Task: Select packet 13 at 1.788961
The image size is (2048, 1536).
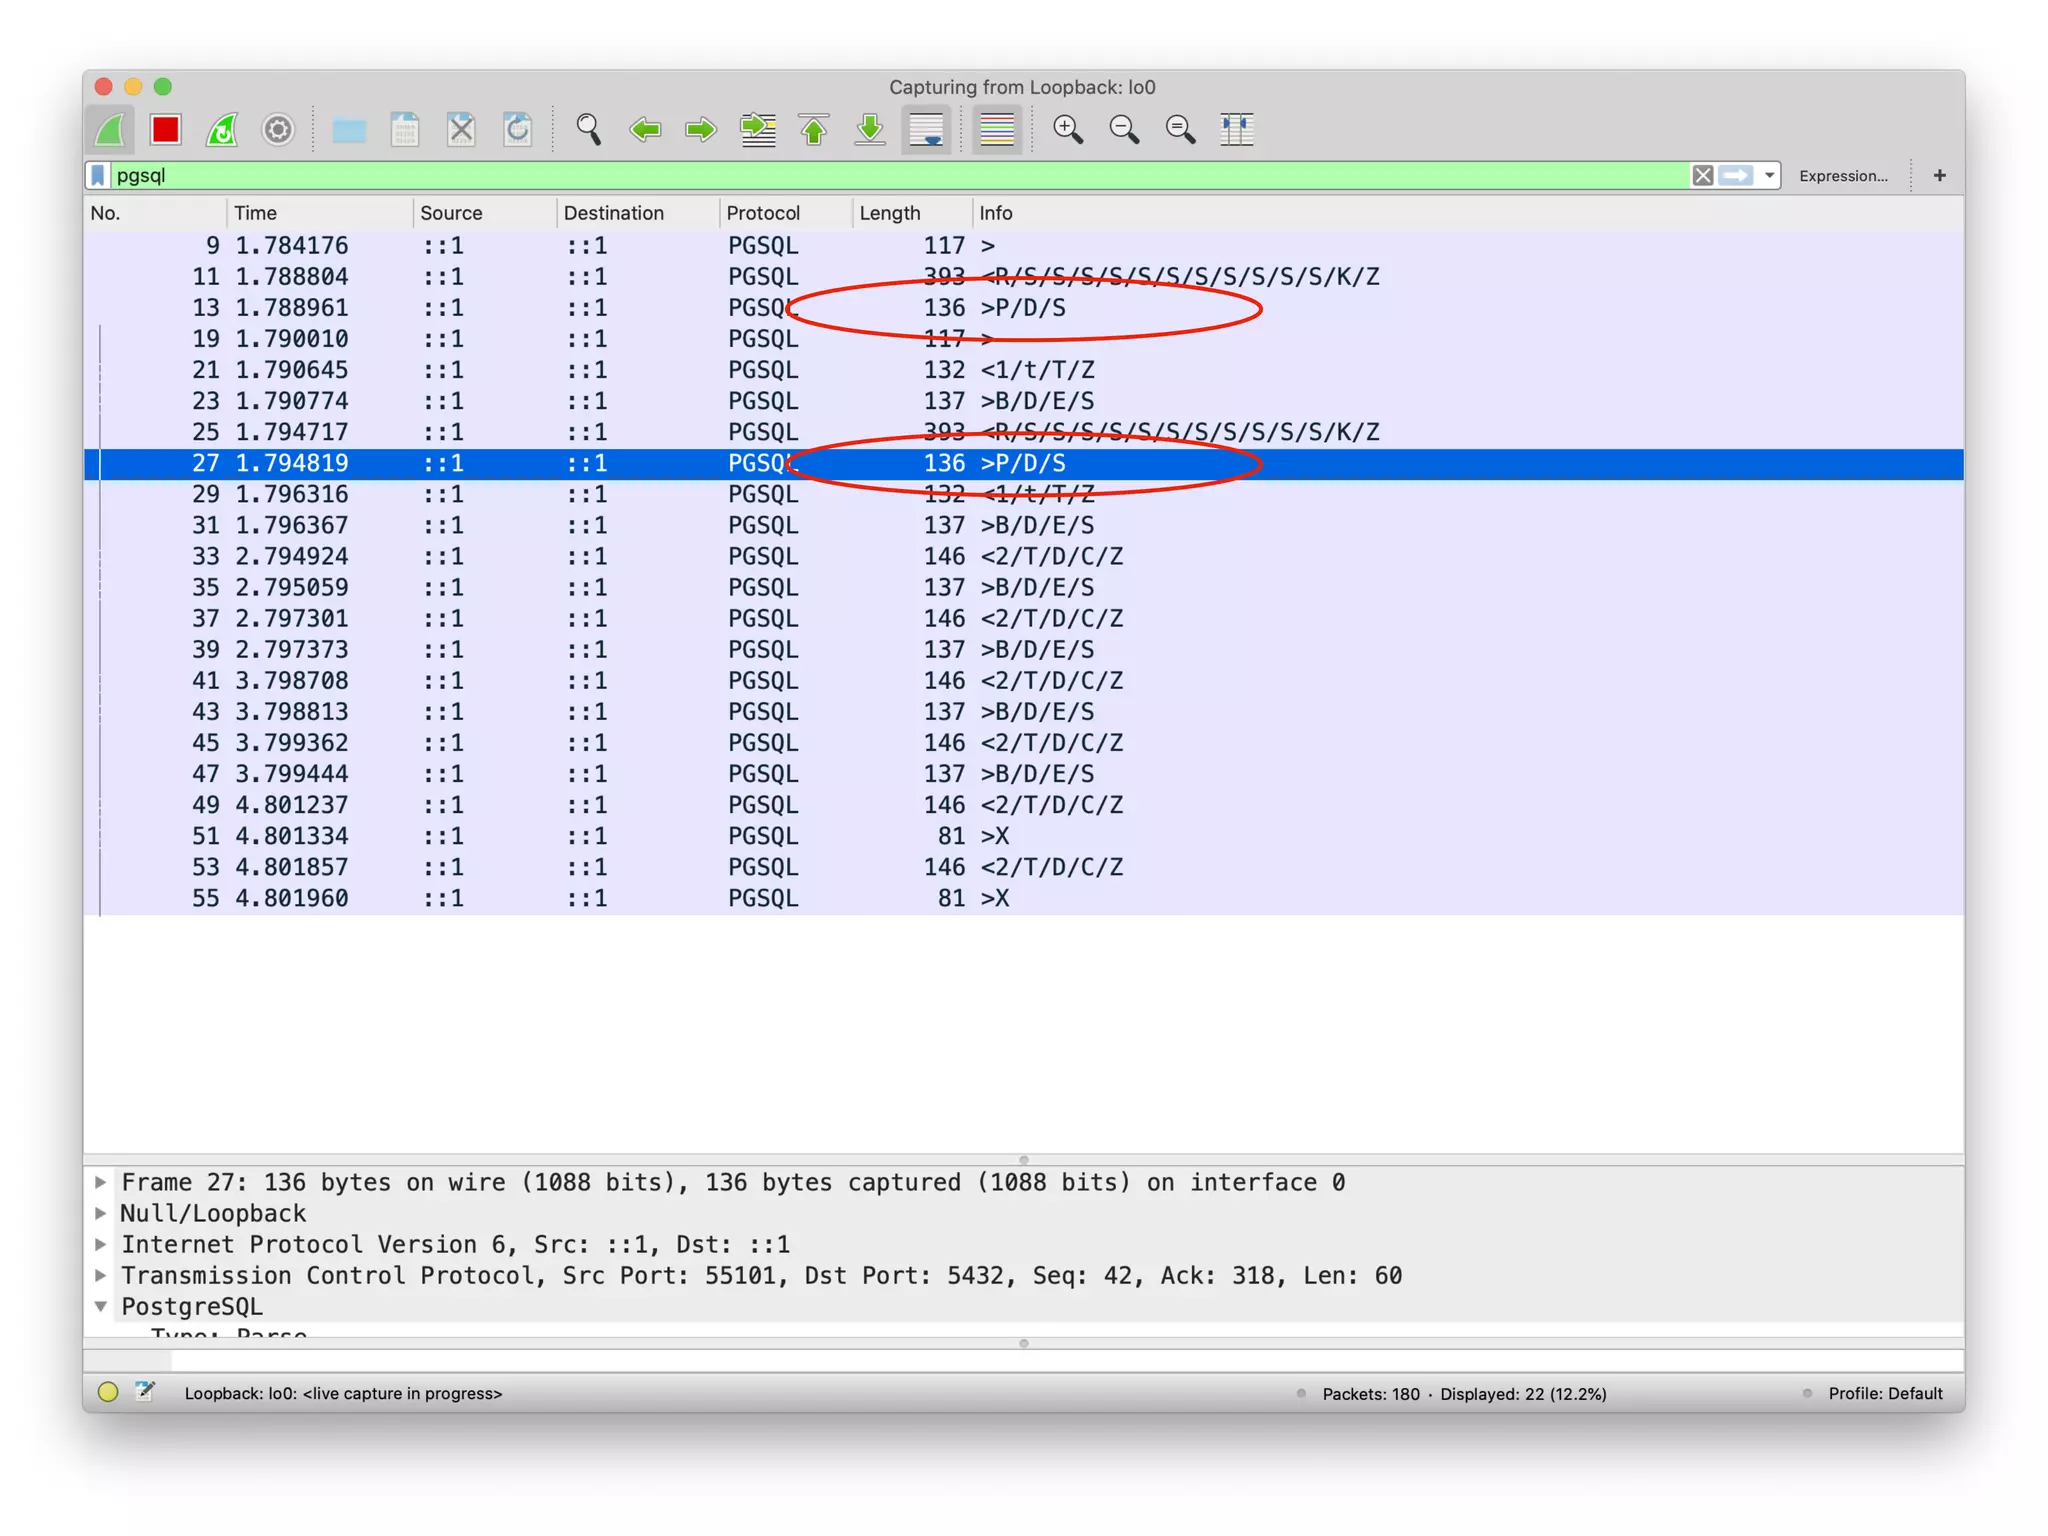Action: (1024, 308)
